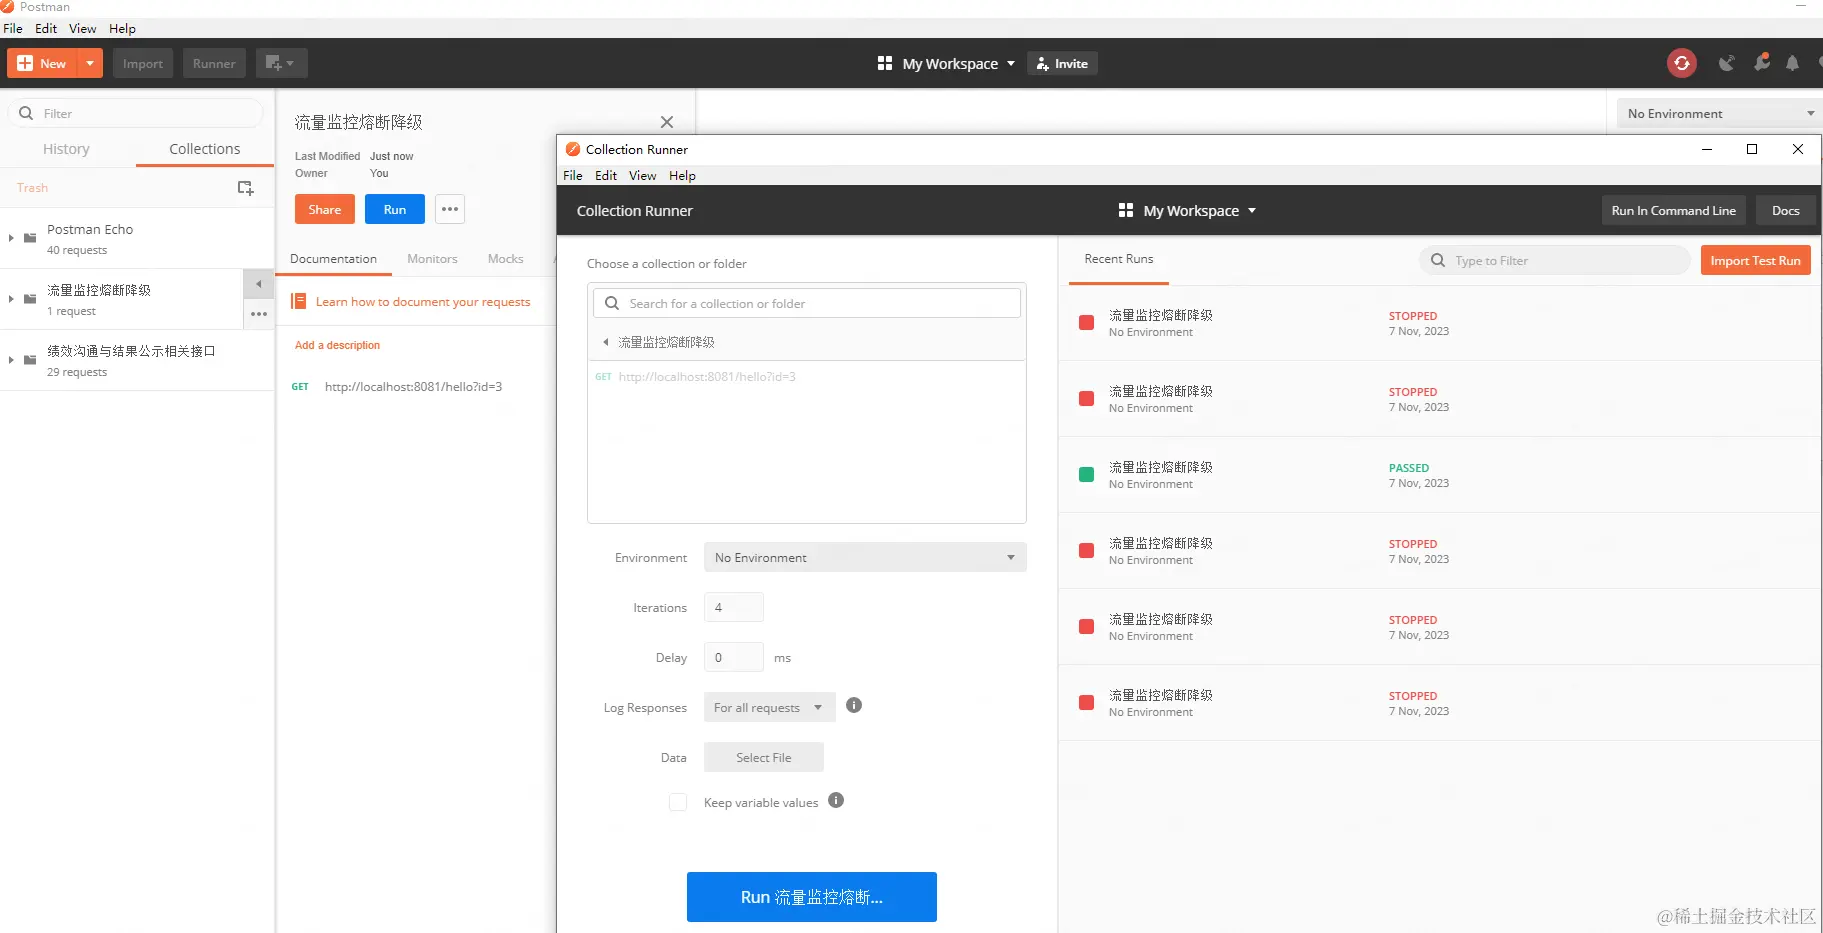Click the Runner button in toolbar

[214, 63]
